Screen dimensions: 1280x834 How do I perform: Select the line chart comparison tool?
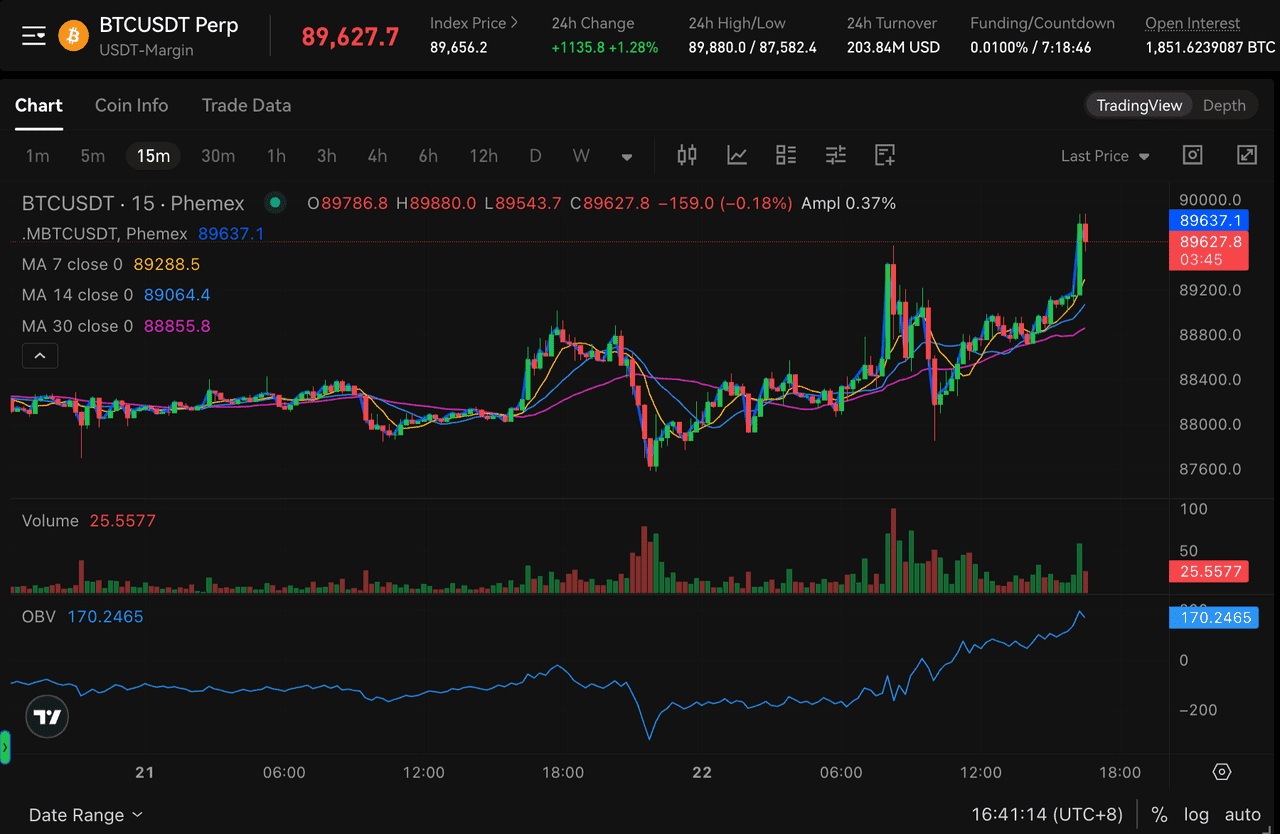737,155
